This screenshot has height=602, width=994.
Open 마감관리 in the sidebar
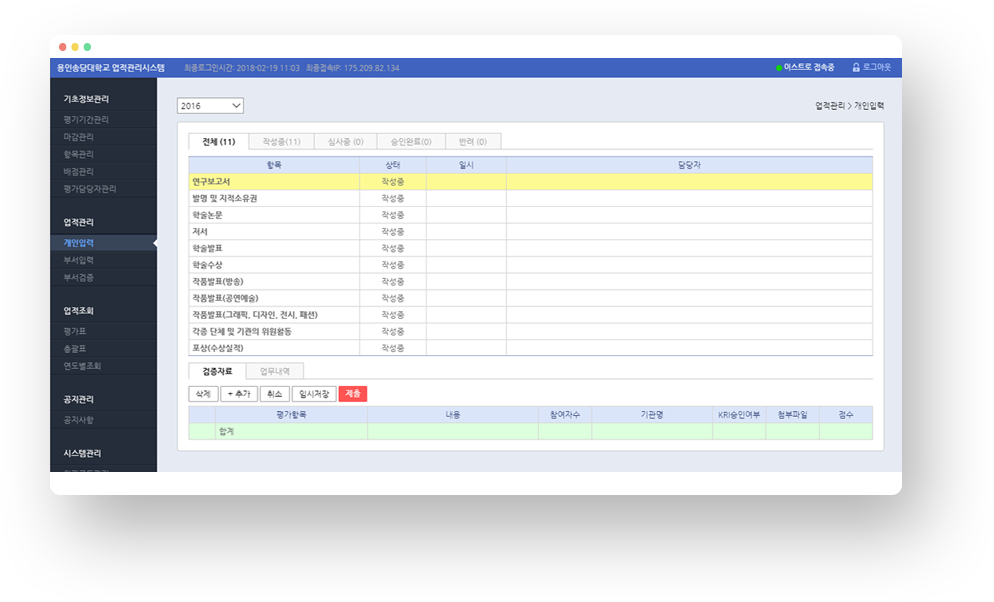[79, 137]
